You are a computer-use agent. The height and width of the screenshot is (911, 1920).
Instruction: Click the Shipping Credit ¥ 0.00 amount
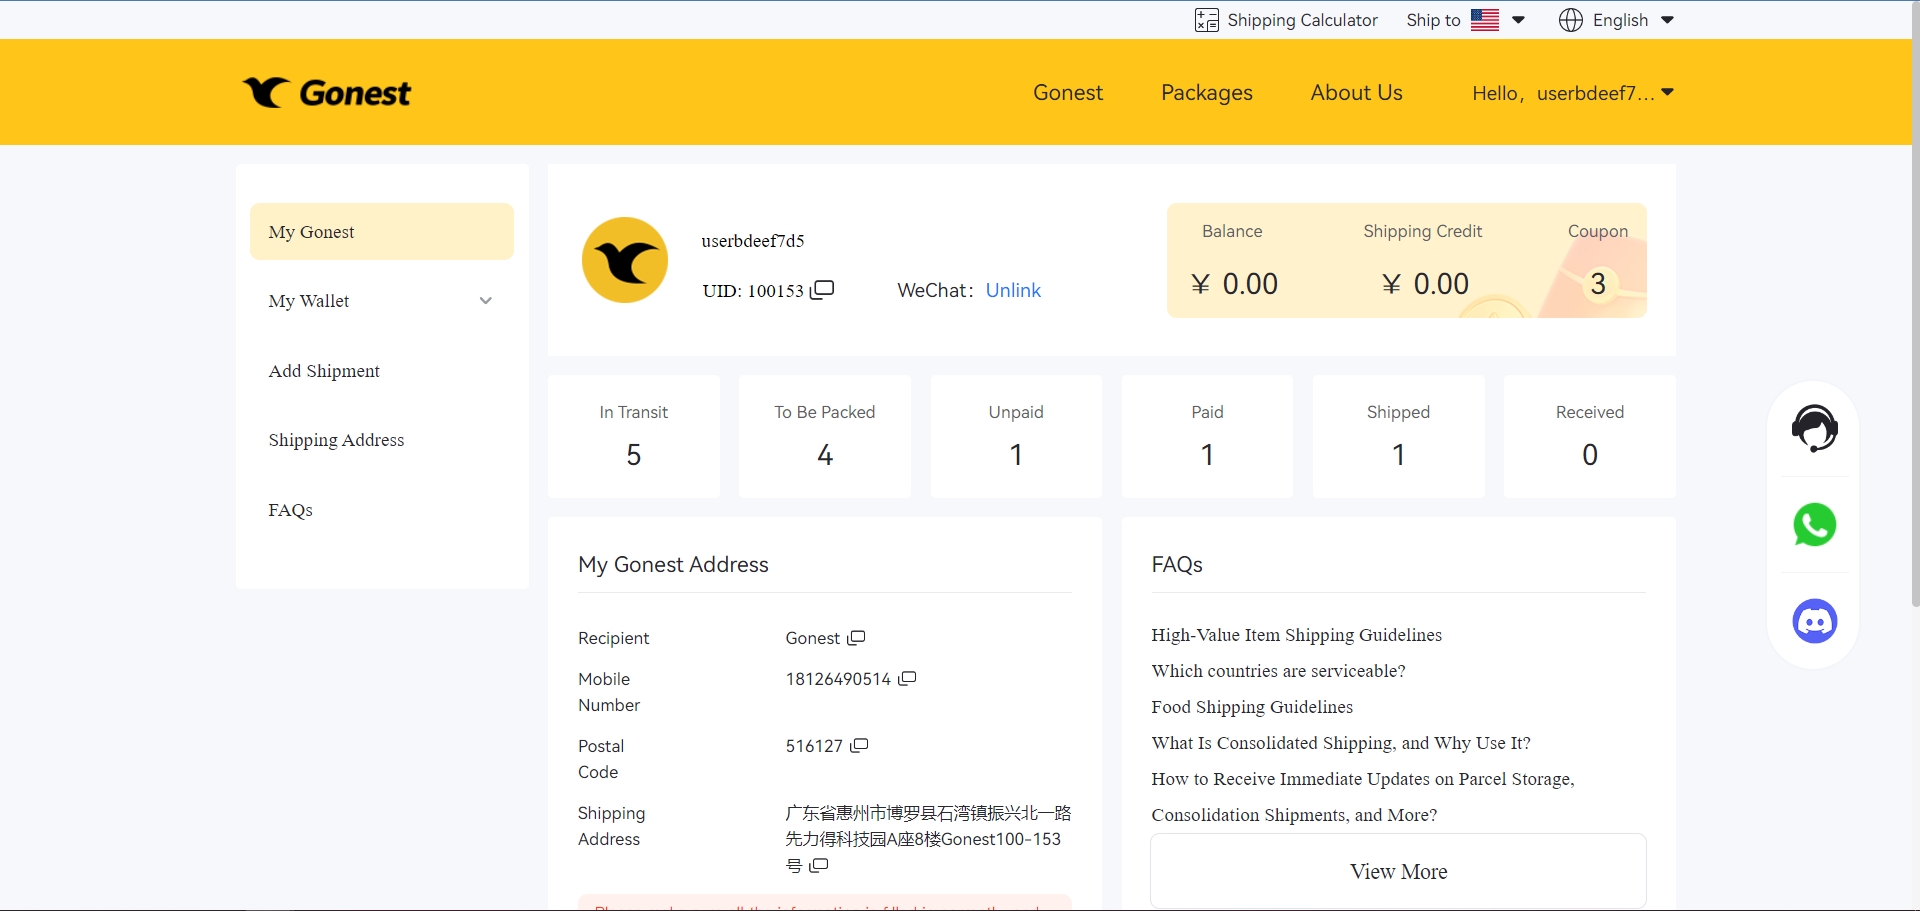[1425, 284]
